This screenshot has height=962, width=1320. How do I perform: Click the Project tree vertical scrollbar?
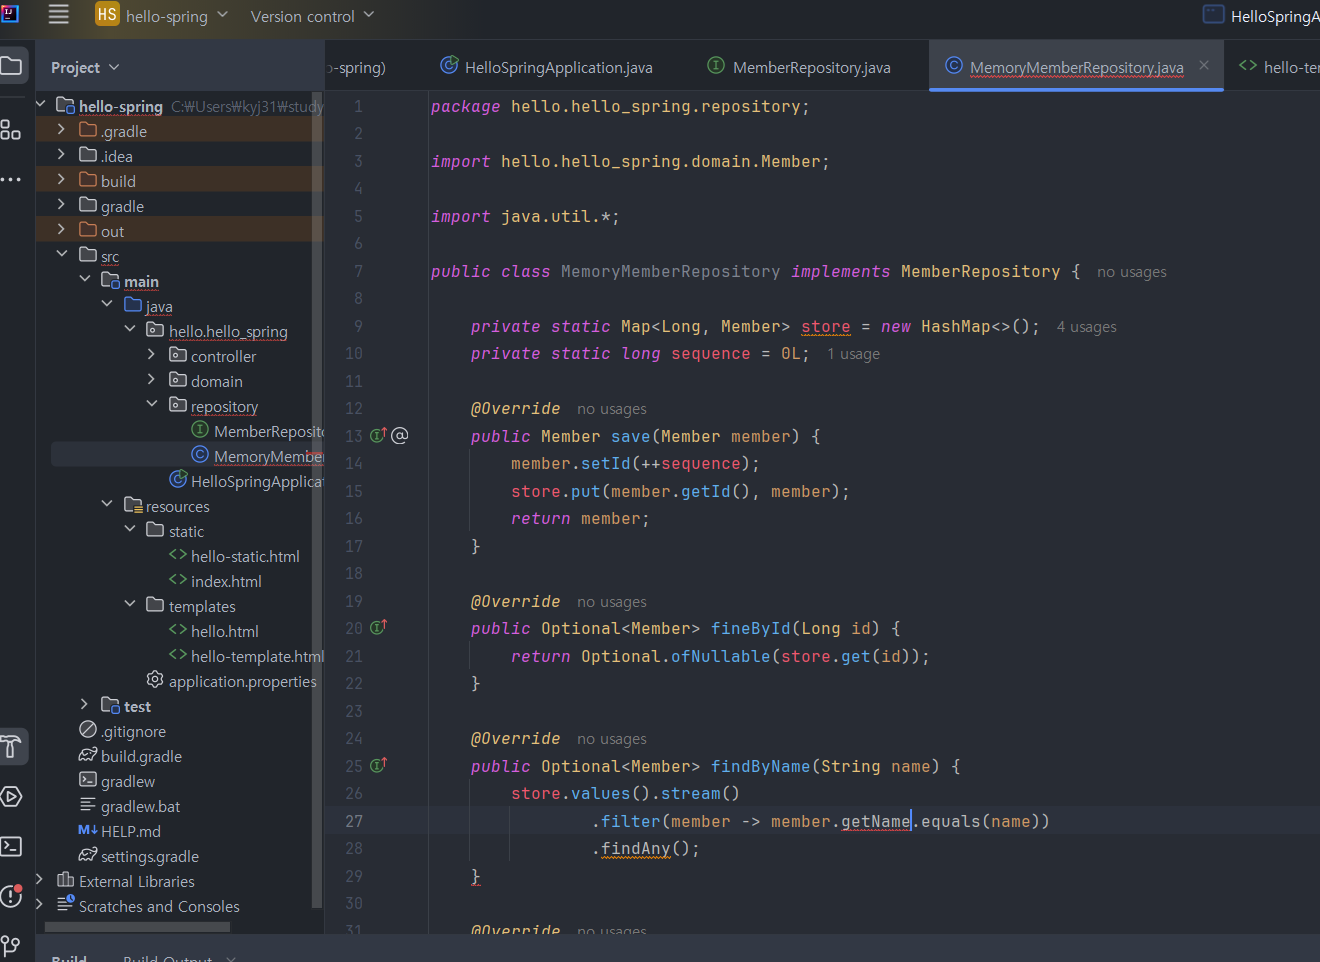[x=317, y=500]
